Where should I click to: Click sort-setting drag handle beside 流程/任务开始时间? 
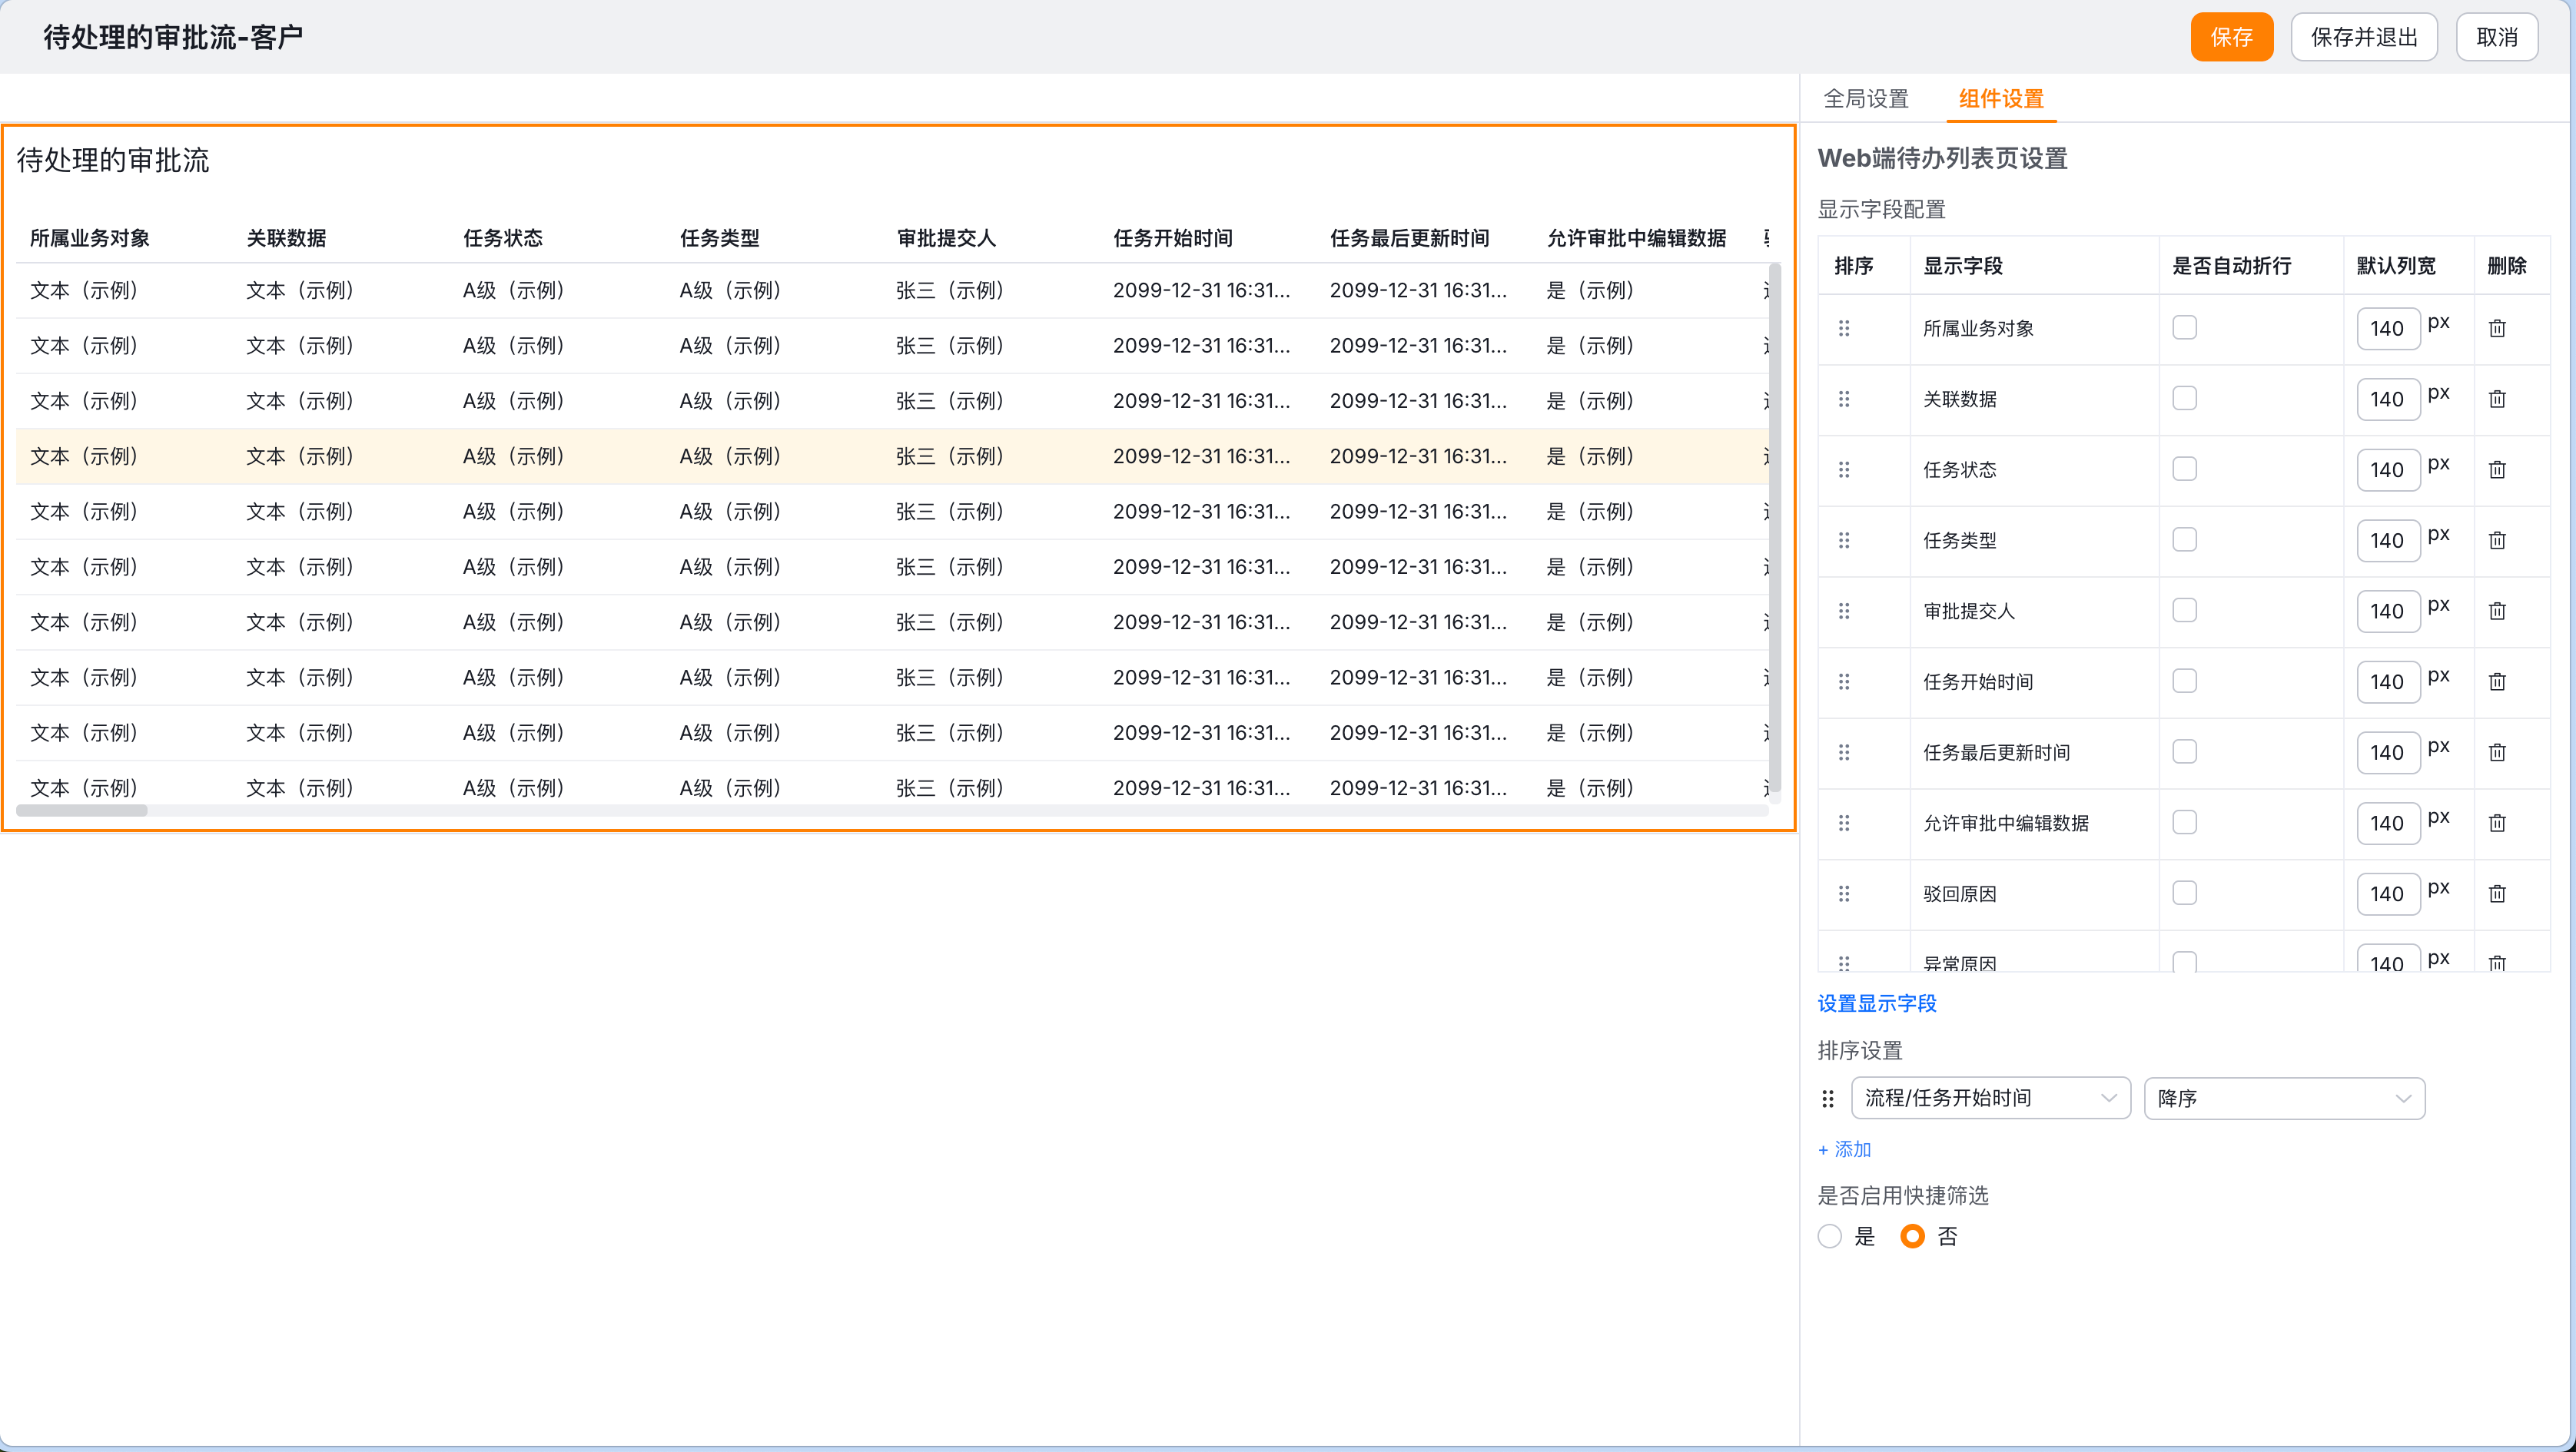click(x=1828, y=1099)
